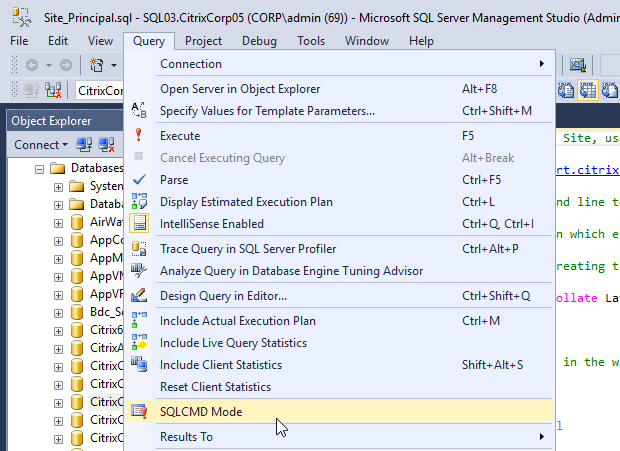Viewport: 620px width, 451px height.
Task: Click the red exclamation Execute icon
Action: pos(138,135)
